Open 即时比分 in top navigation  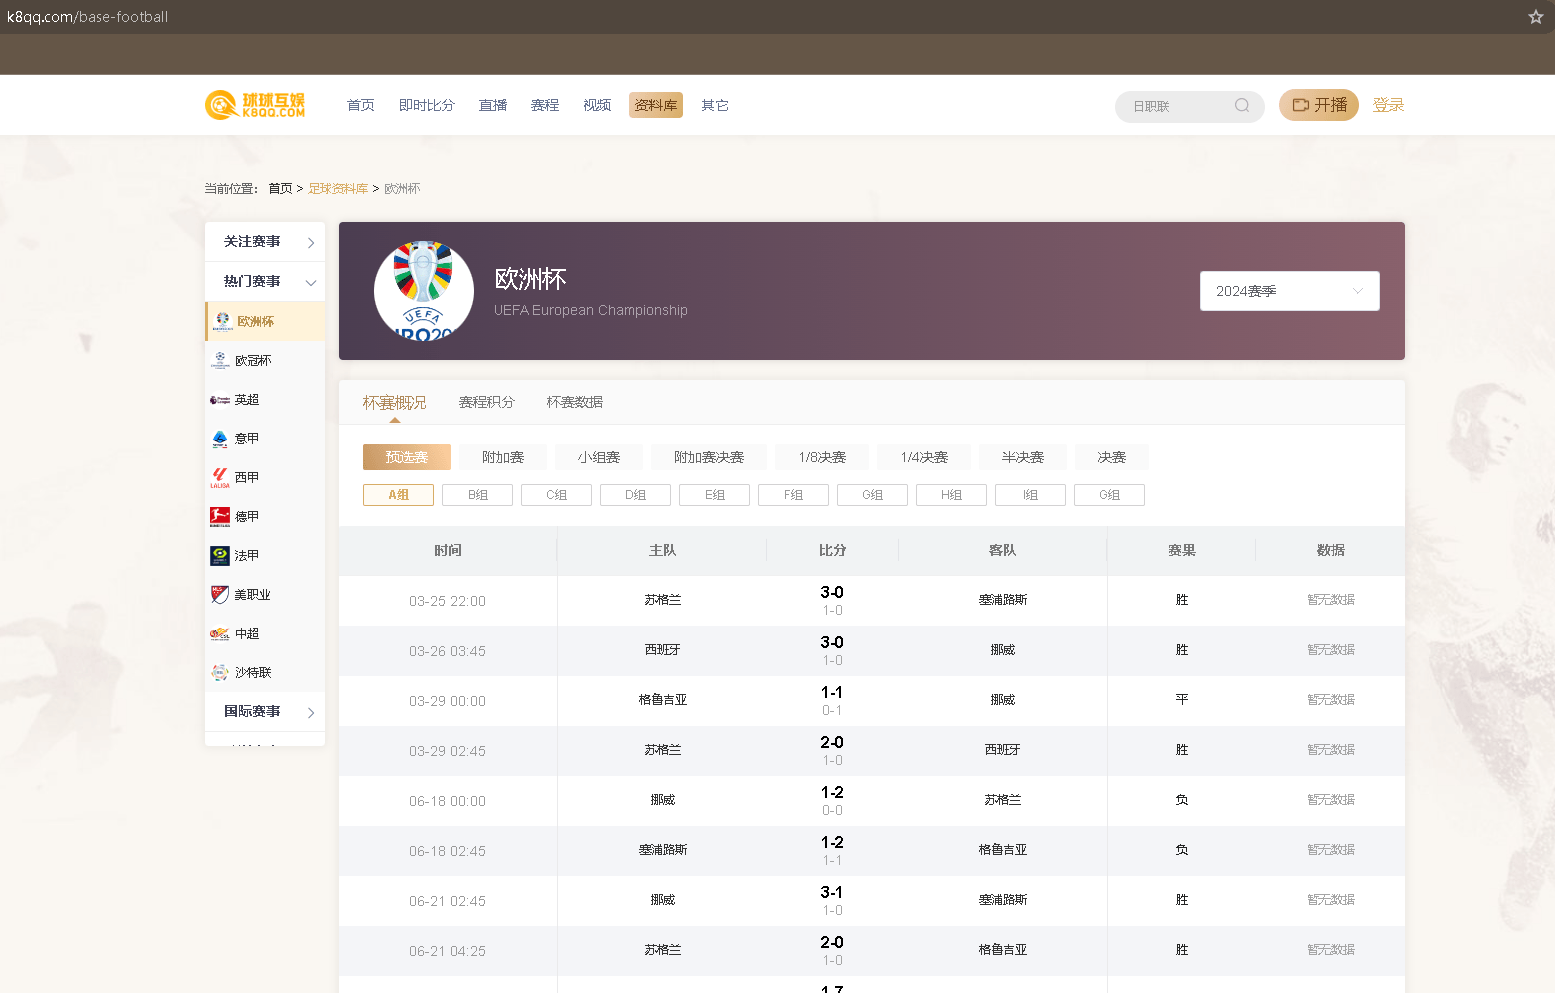pyautogui.click(x=426, y=105)
